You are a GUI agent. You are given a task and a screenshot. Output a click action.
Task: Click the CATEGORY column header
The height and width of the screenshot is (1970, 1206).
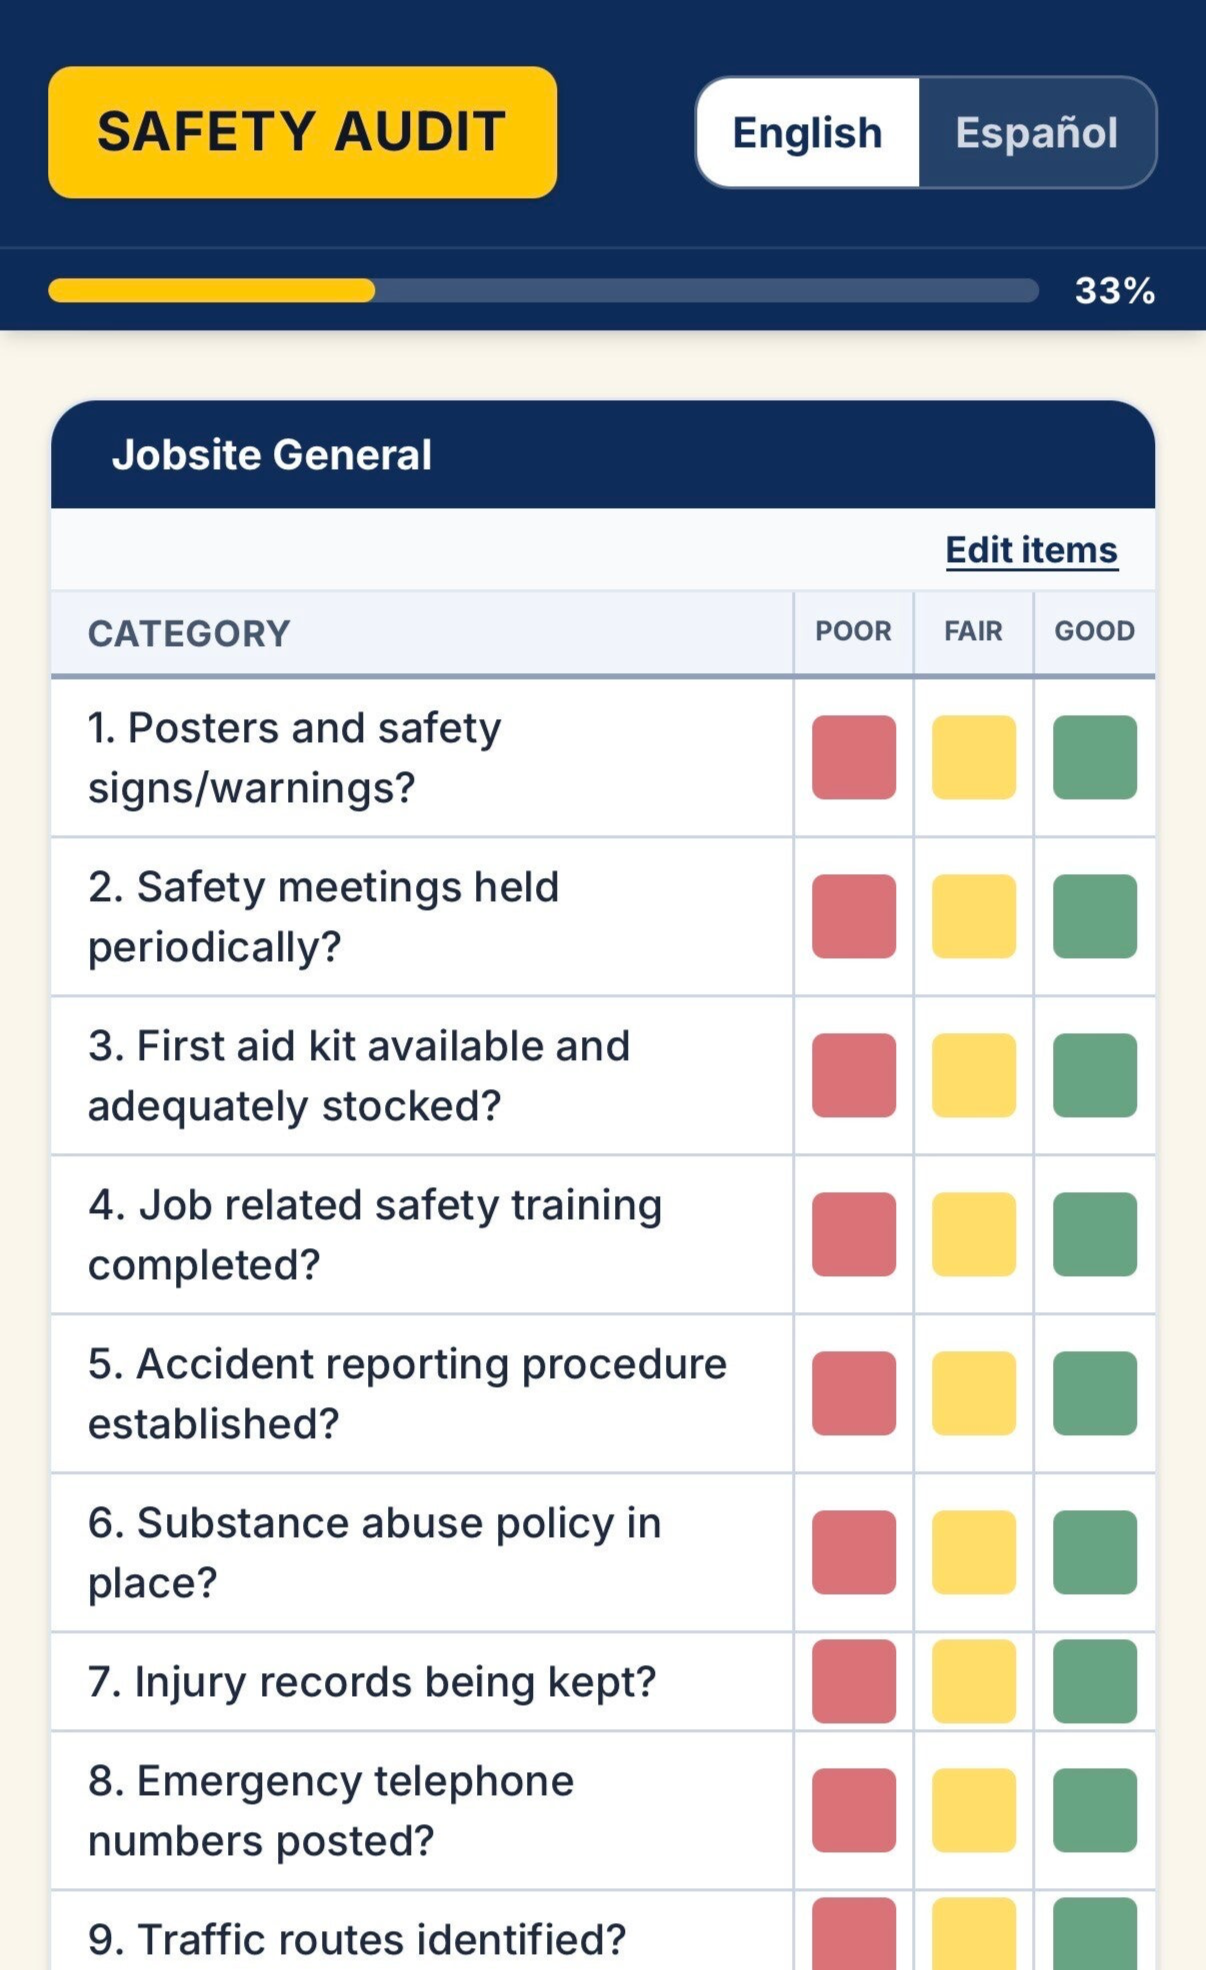tap(189, 633)
